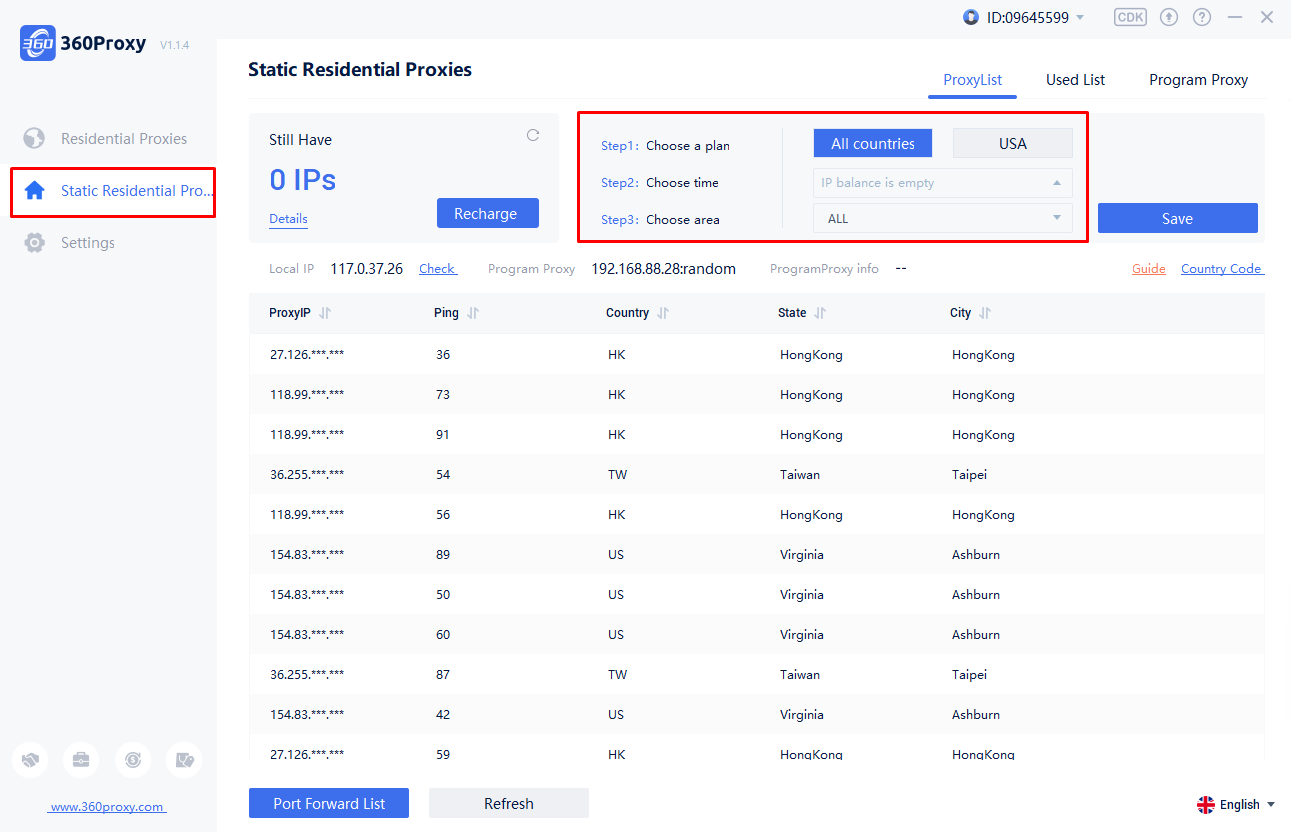Refresh the Still Have IP balance icon
Image resolution: width=1291 pixels, height=832 pixels.
pos(533,135)
